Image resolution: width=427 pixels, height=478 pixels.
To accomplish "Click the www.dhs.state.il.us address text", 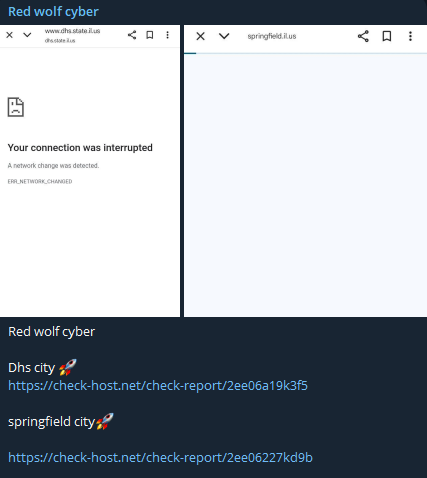I will (x=72, y=31).
